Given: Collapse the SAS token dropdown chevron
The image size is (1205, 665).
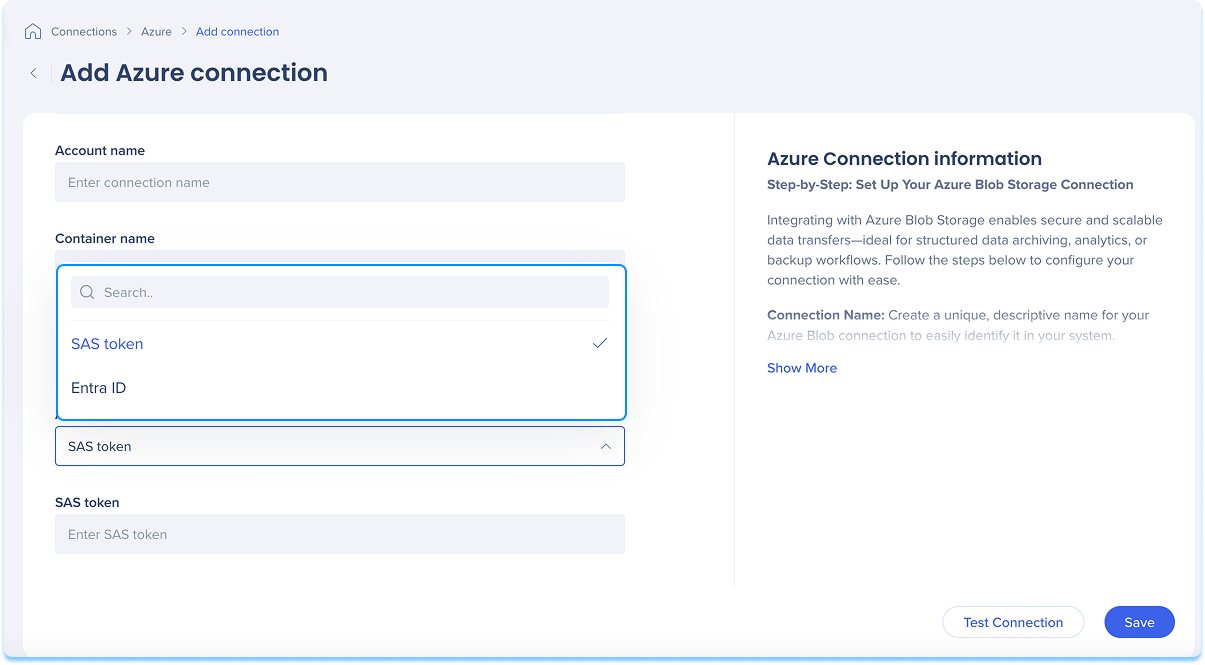Looking at the screenshot, I should 606,446.
